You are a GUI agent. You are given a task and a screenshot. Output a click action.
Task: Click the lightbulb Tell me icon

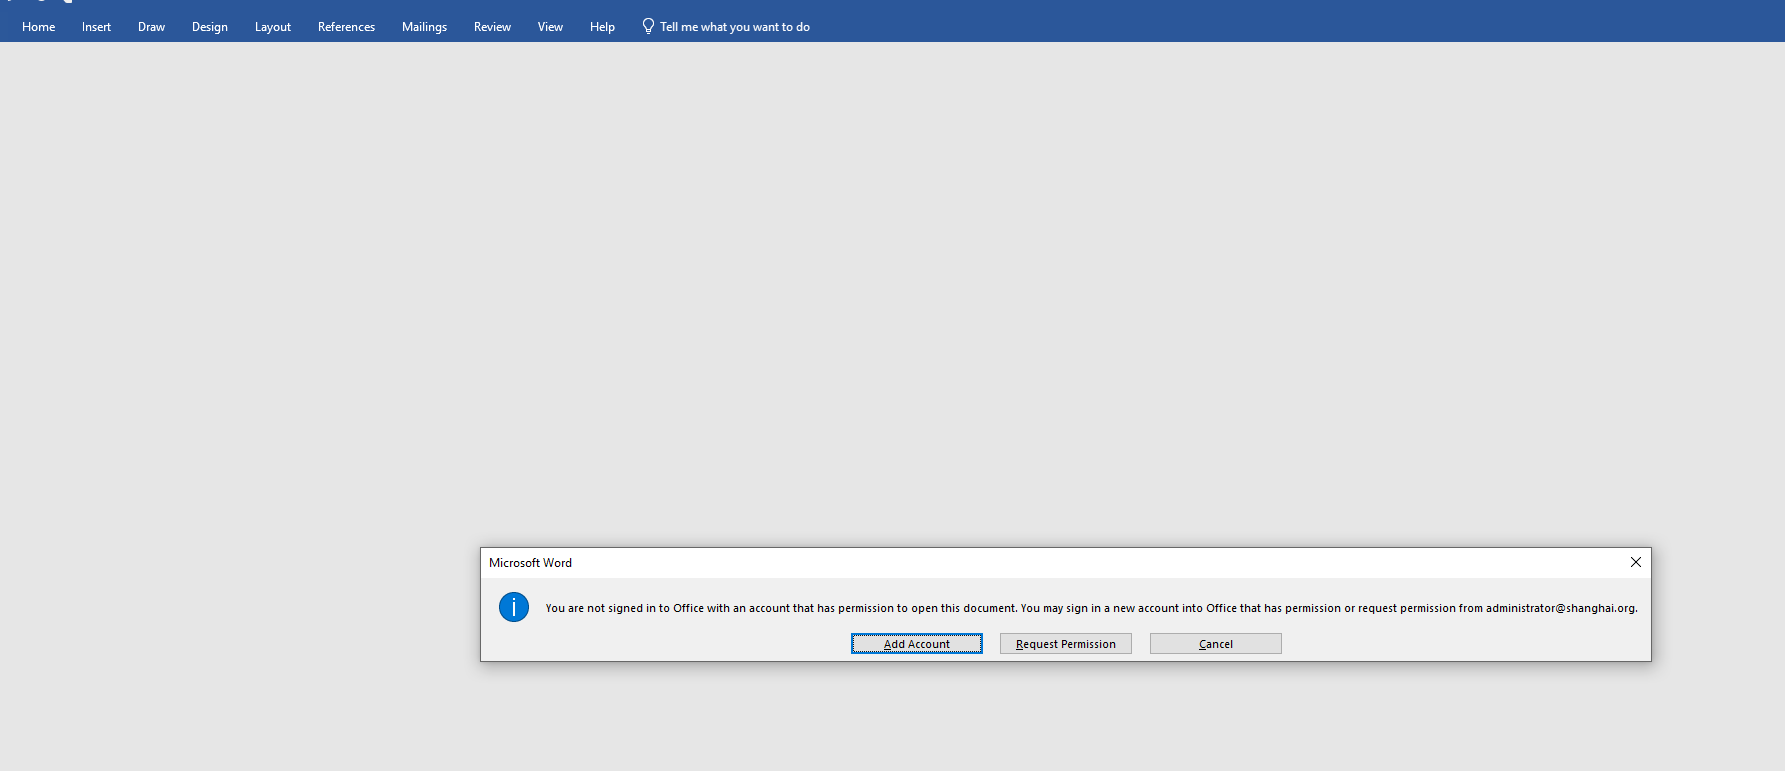648,26
